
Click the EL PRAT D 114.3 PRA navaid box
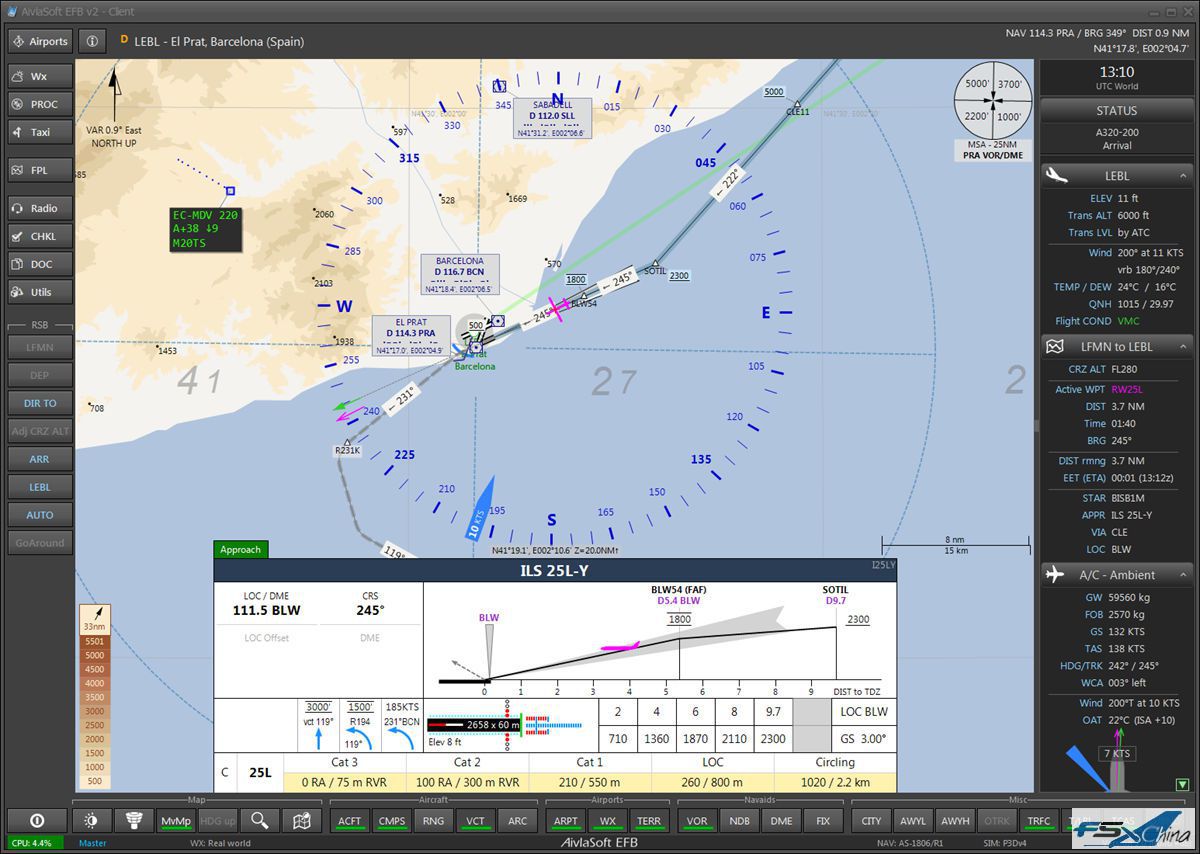411,336
